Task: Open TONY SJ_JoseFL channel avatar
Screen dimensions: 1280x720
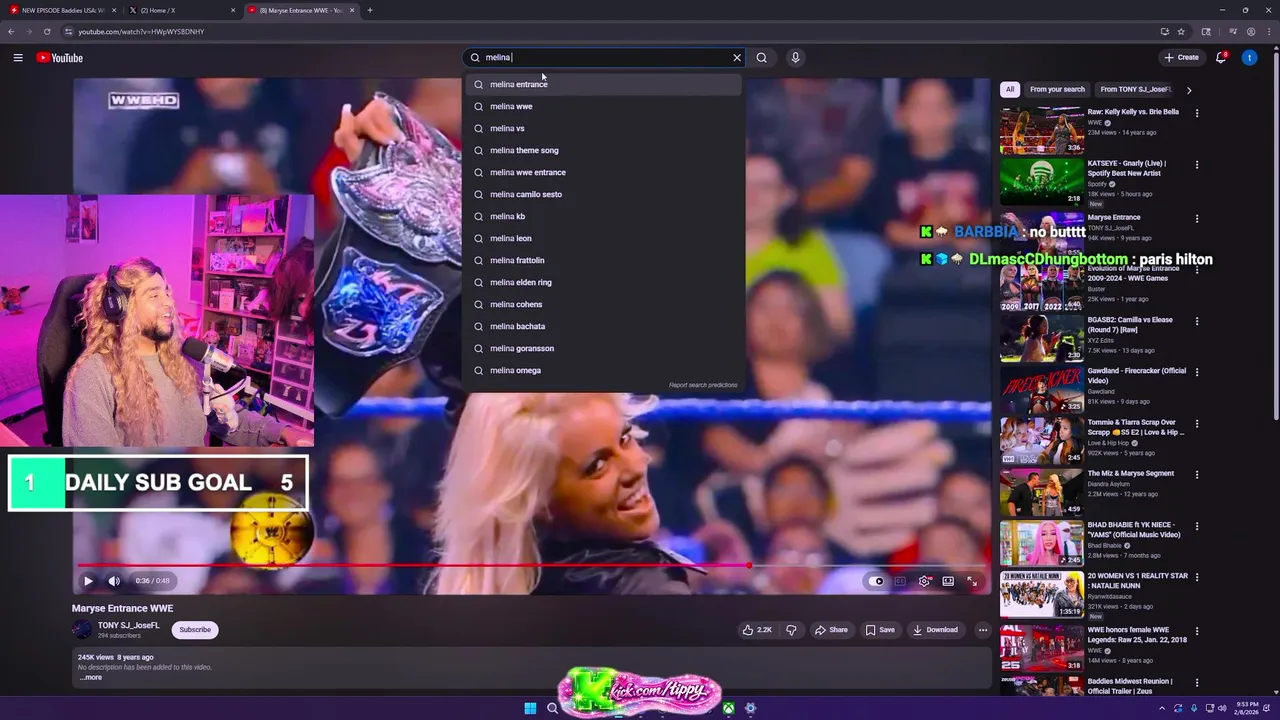Action: tap(82, 629)
